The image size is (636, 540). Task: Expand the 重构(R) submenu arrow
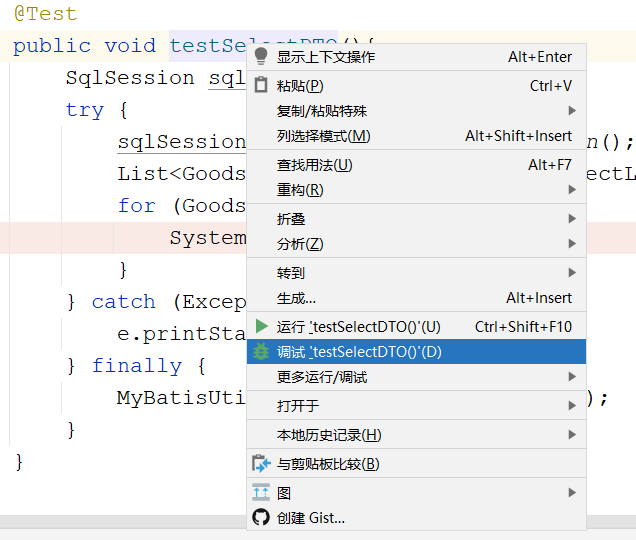pos(572,190)
